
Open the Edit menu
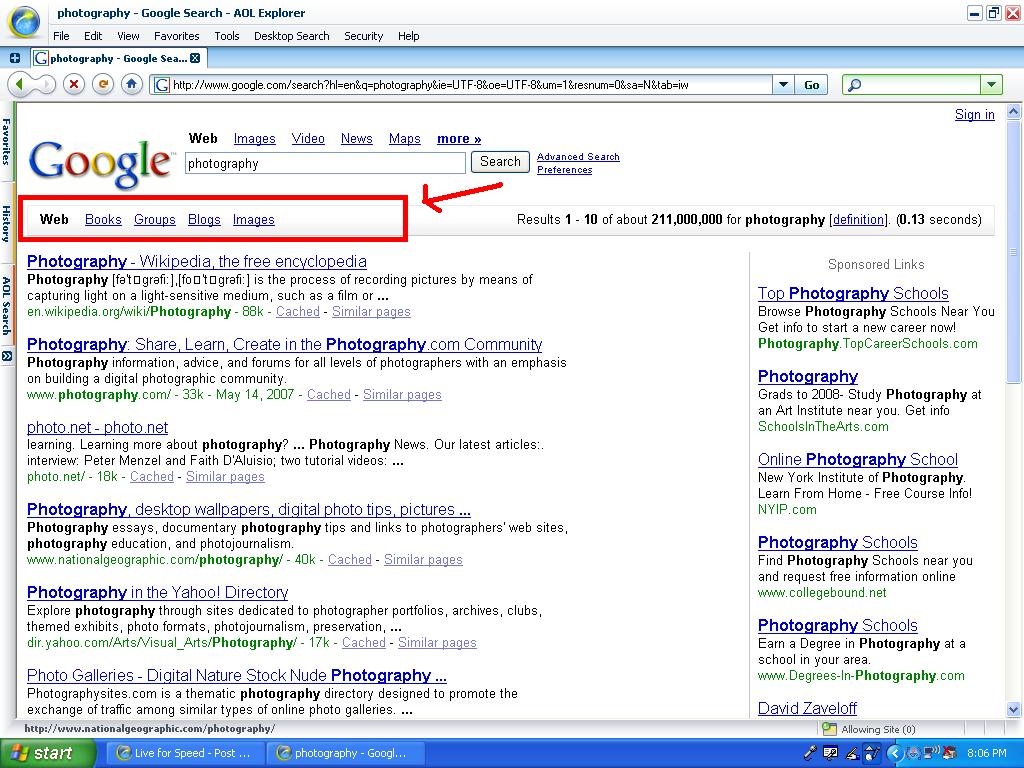(x=93, y=36)
